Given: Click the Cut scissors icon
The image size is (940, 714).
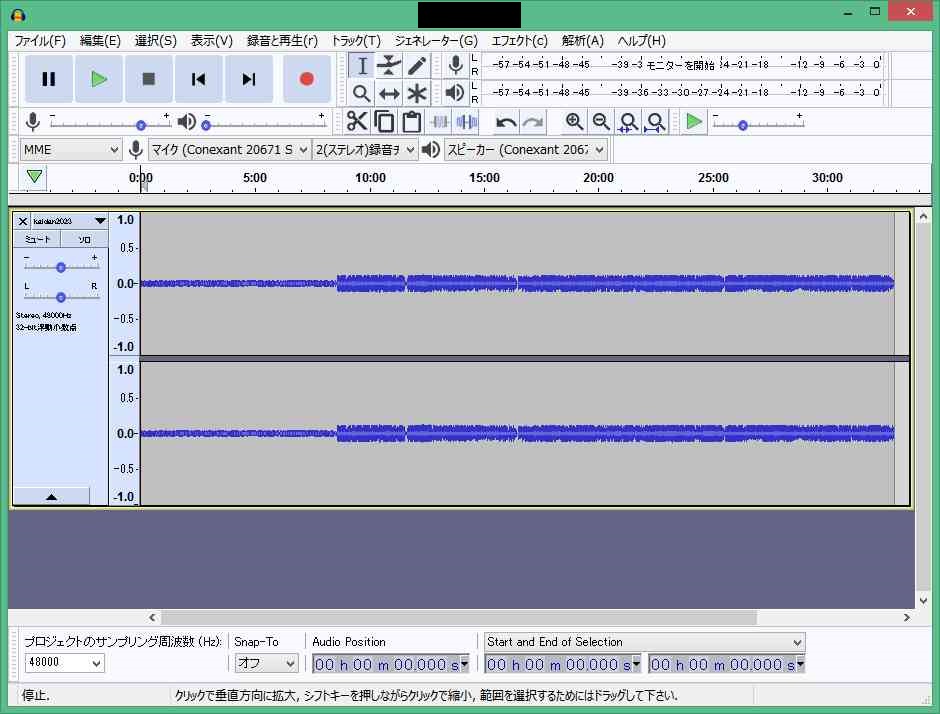Looking at the screenshot, I should coord(357,122).
